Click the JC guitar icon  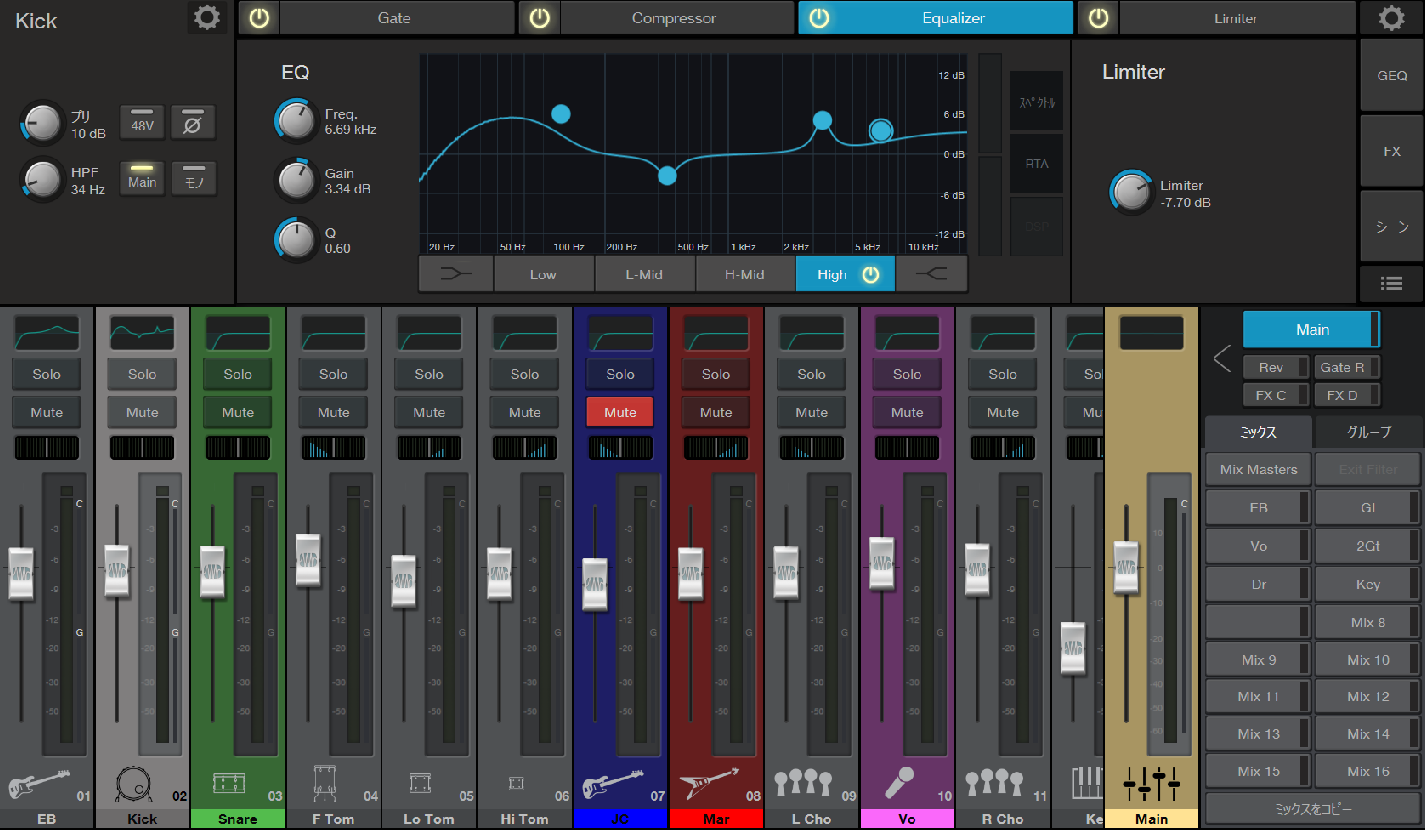tap(612, 783)
